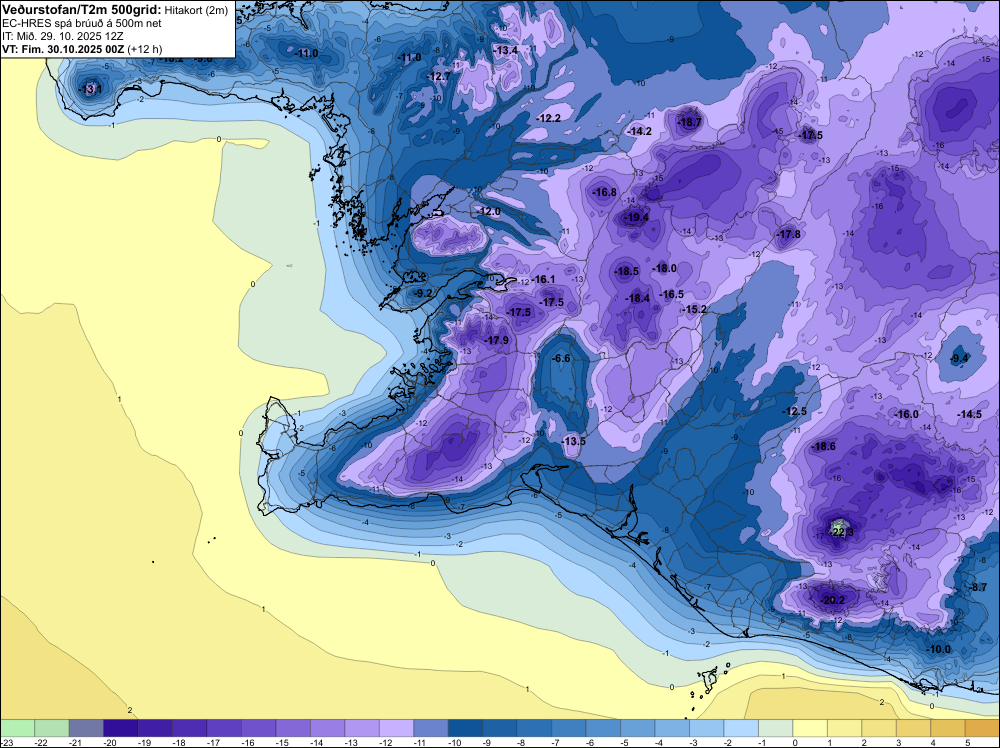Image resolution: width=1000 pixels, height=748 pixels.
Task: Click the map title Veðurstofan/T2m 500grid
Action: click(82, 10)
